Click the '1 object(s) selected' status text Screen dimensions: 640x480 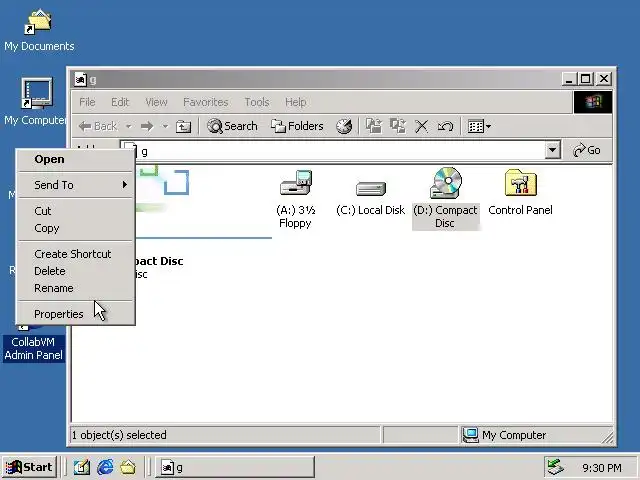(119, 435)
